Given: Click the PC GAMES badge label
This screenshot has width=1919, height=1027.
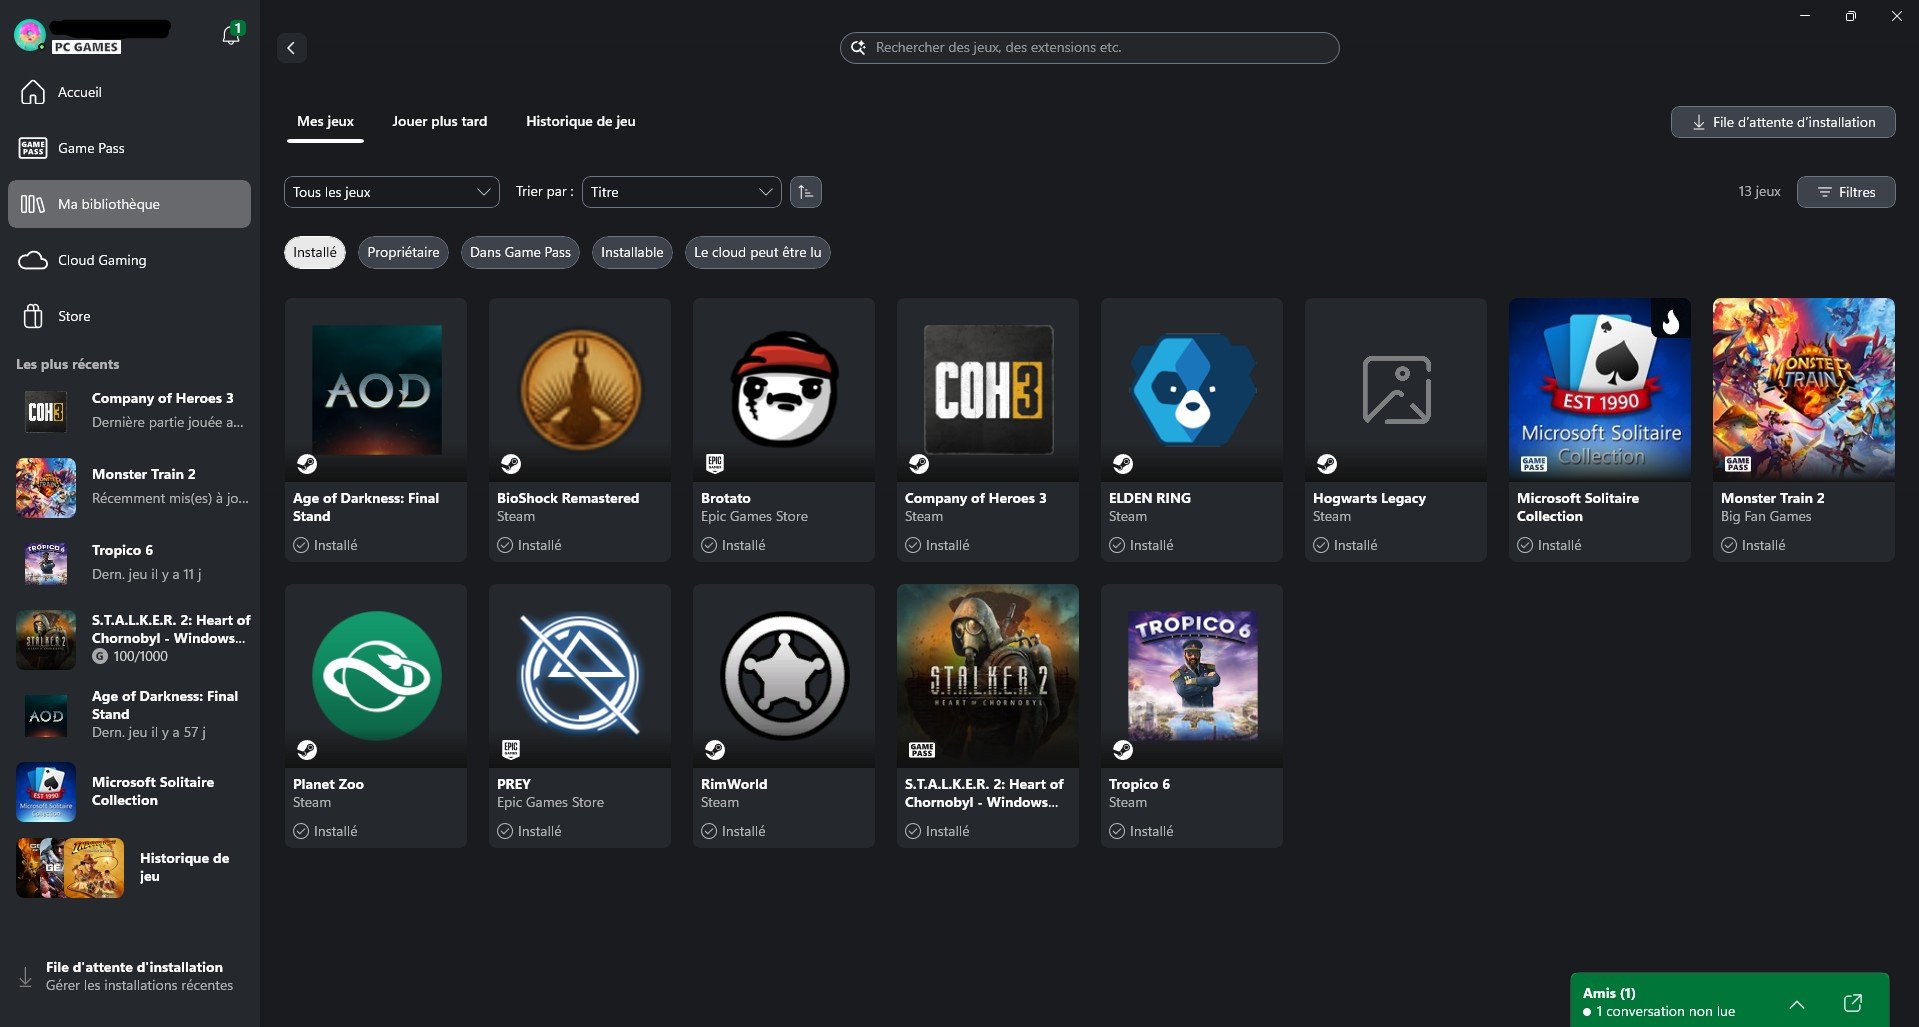Looking at the screenshot, I should pos(86,47).
